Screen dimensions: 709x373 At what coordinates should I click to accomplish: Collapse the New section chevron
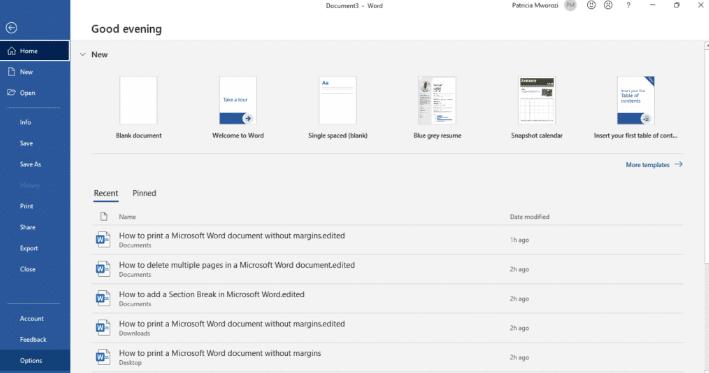pyautogui.click(x=82, y=55)
